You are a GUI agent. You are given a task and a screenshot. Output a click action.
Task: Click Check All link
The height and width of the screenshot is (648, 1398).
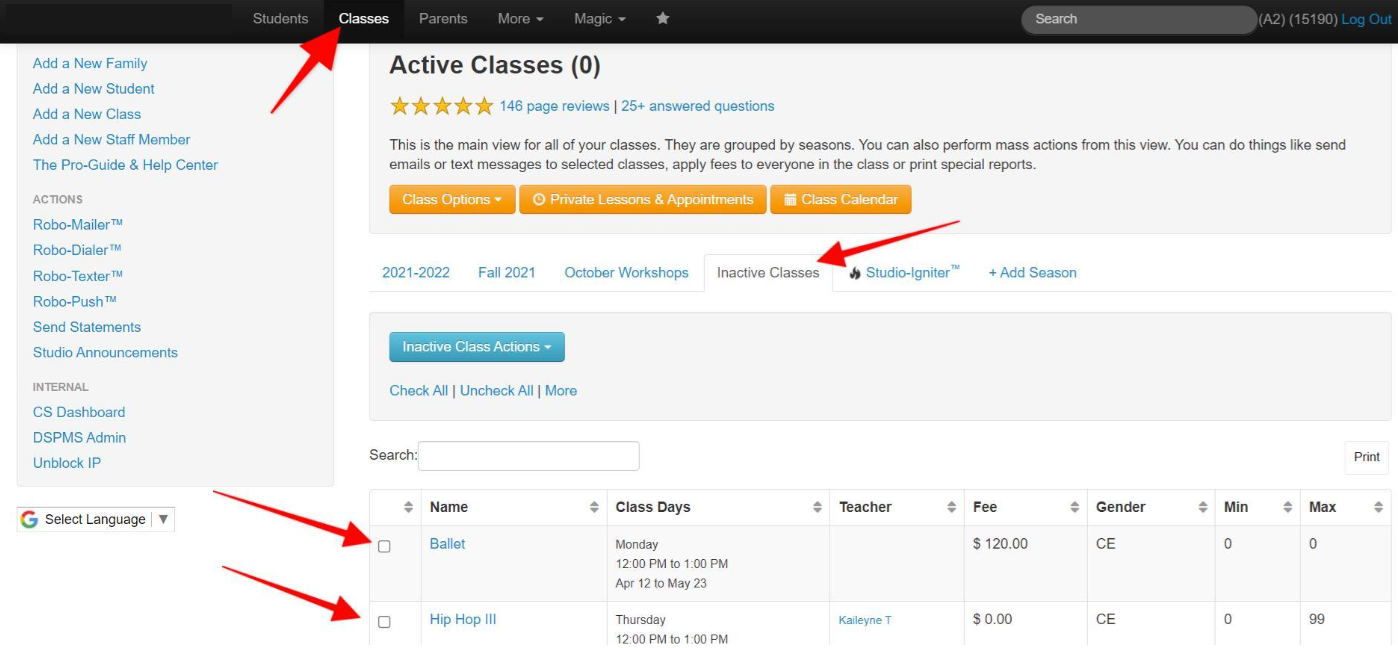(x=418, y=391)
